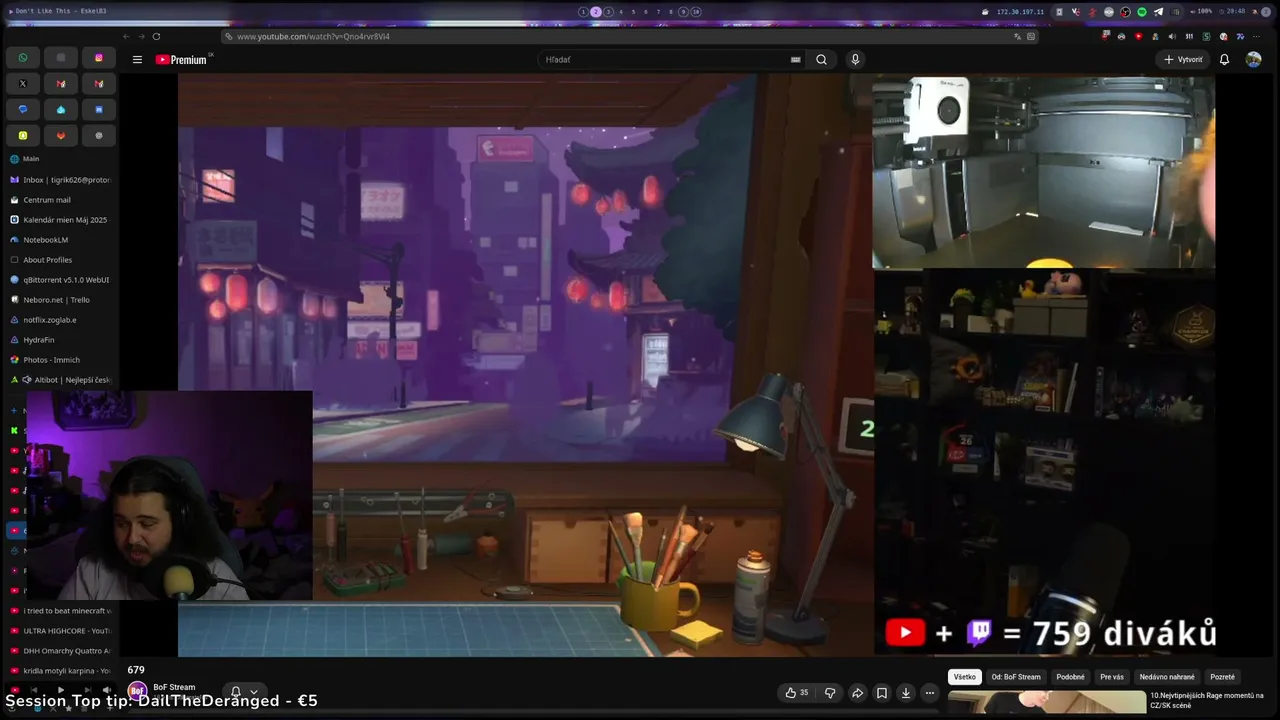The image size is (1280, 720).
Task: Select the Pozreté filter chip
Action: 1222,677
